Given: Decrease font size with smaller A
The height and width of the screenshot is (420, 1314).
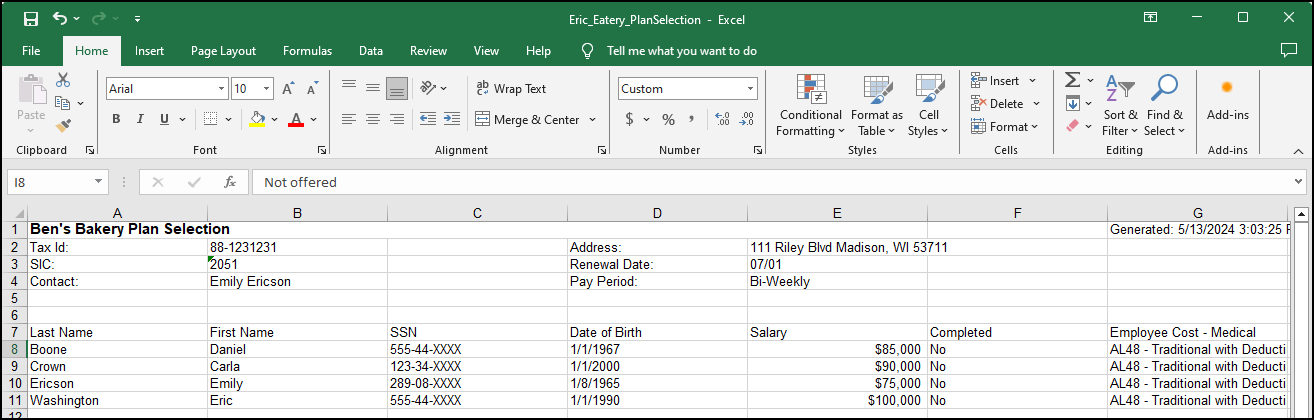Looking at the screenshot, I should click(312, 89).
